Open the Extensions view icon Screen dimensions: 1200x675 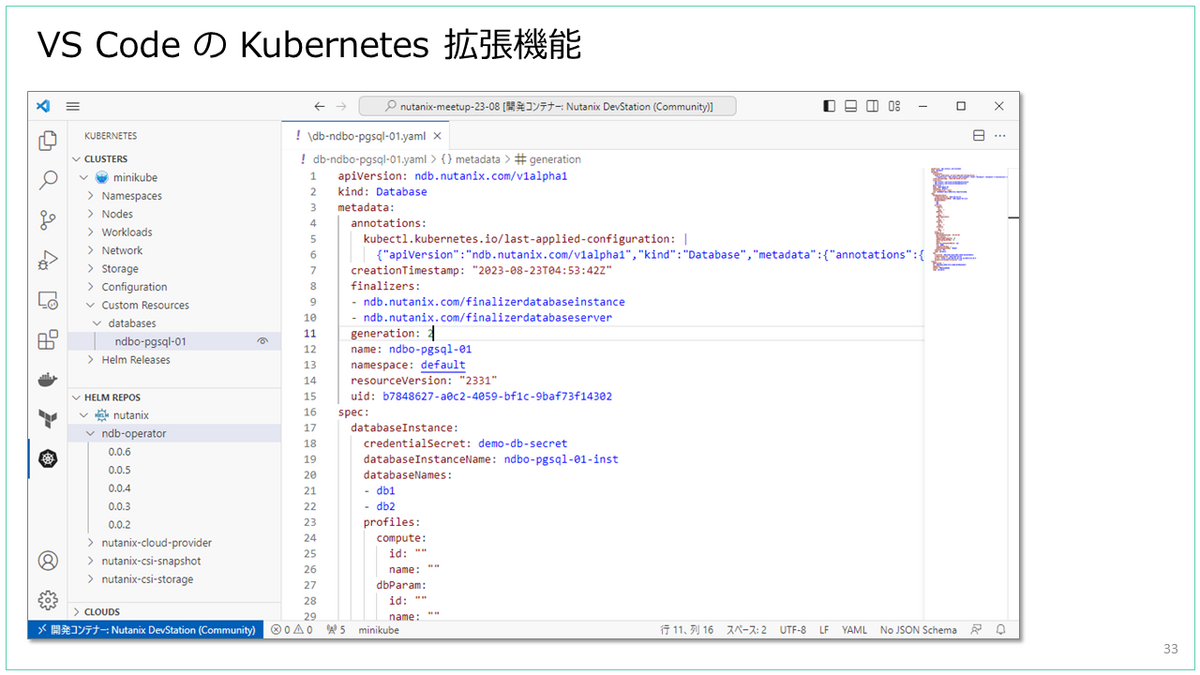pyautogui.click(x=47, y=340)
